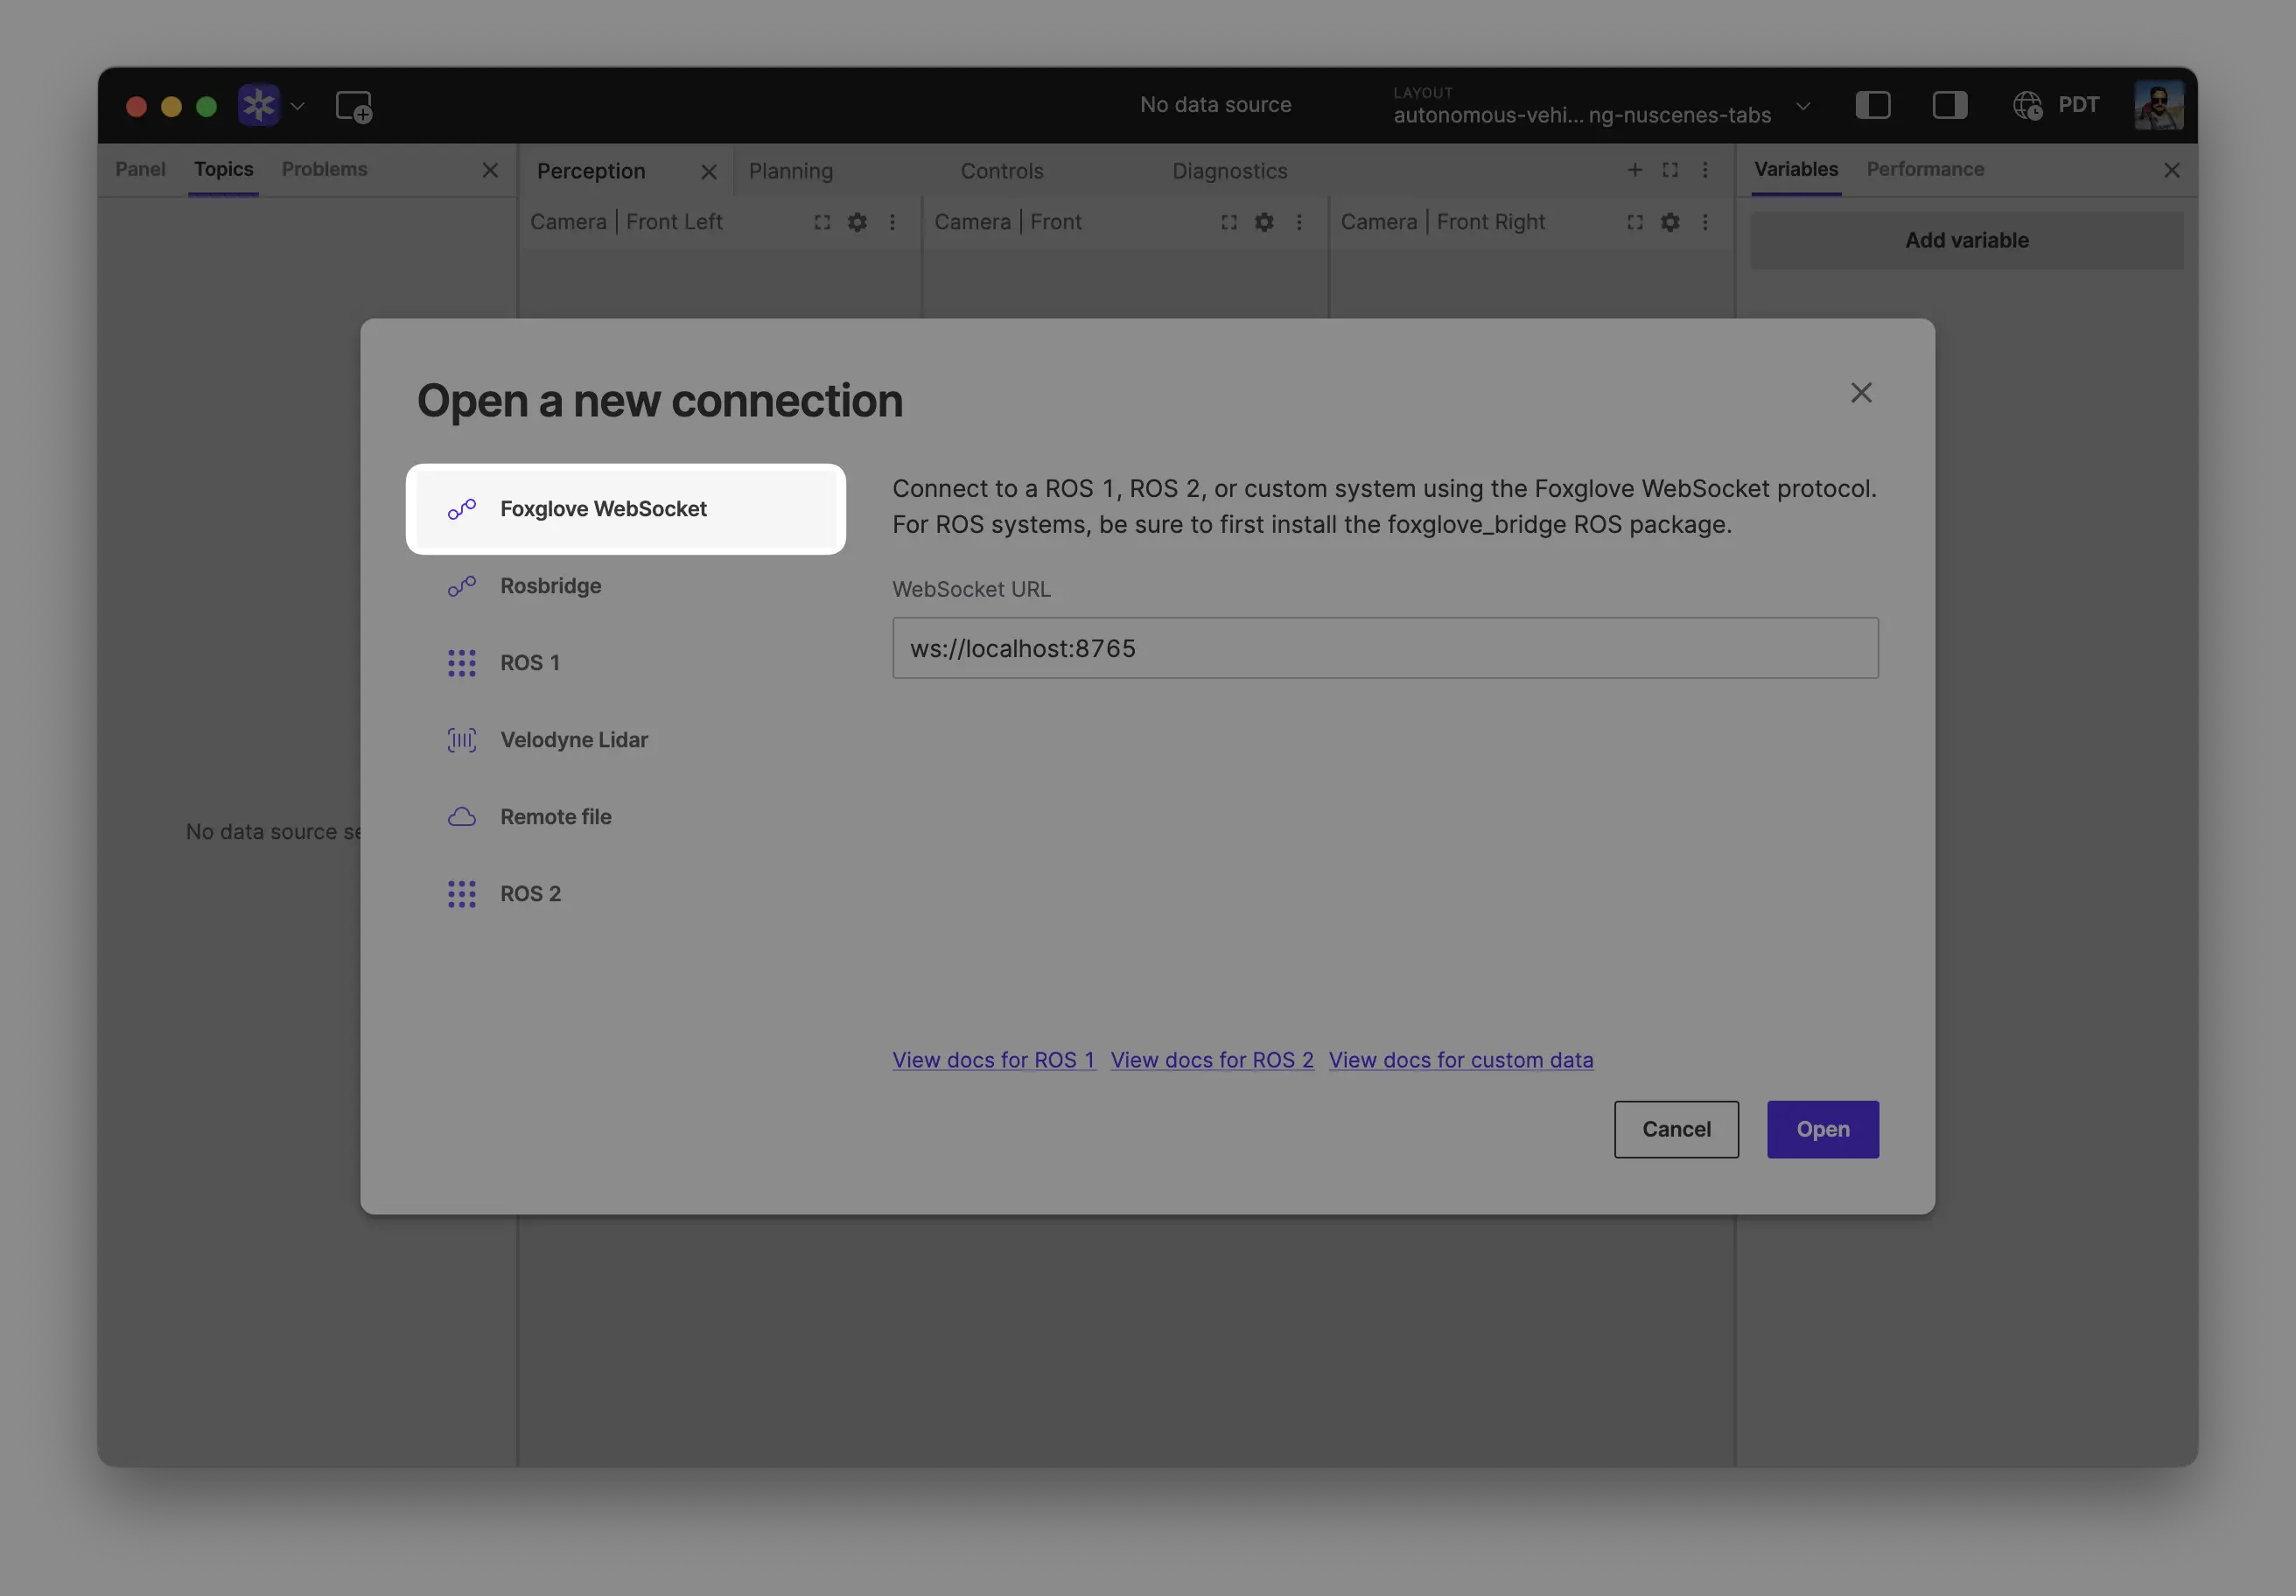Expand the Foxglove app menu chevron

pyautogui.click(x=297, y=105)
